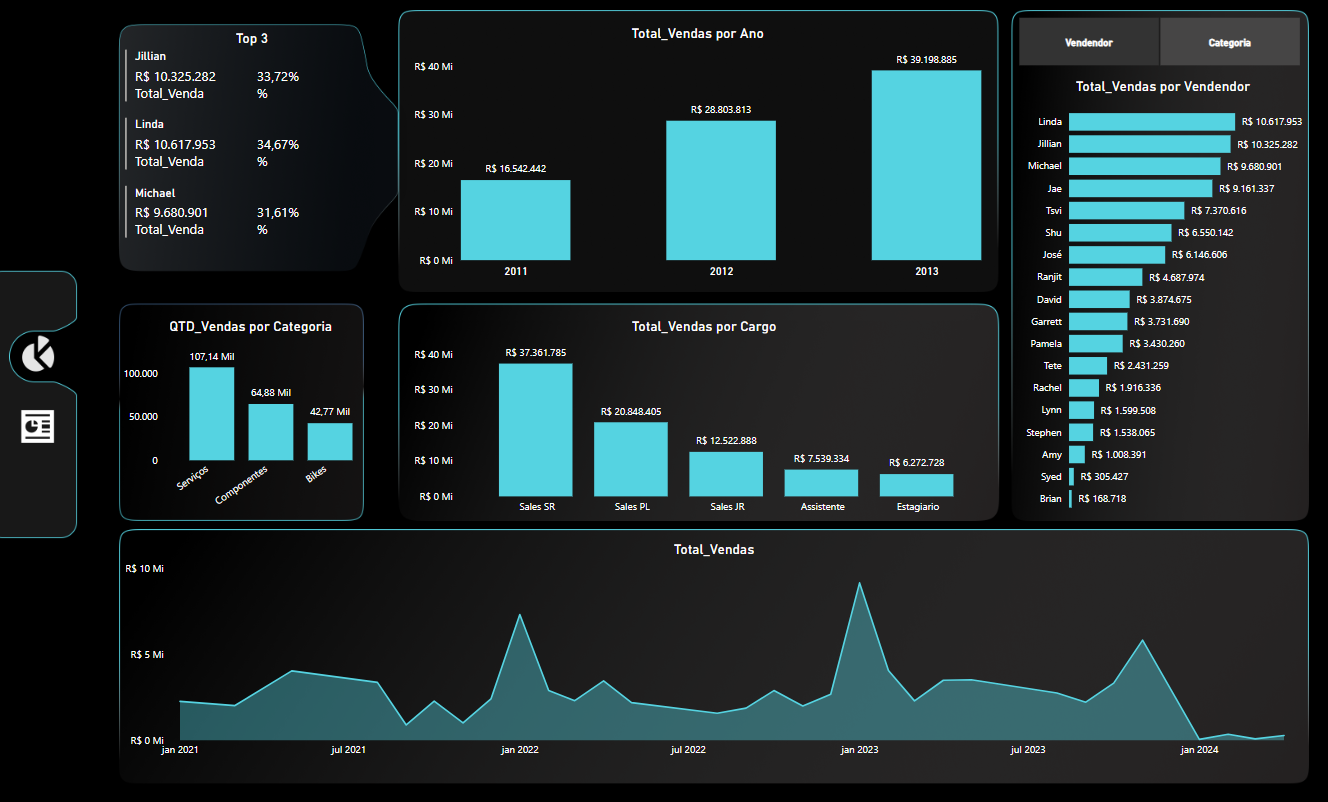
Task: Click Michael's name in the Top 3 card
Action: coord(155,193)
